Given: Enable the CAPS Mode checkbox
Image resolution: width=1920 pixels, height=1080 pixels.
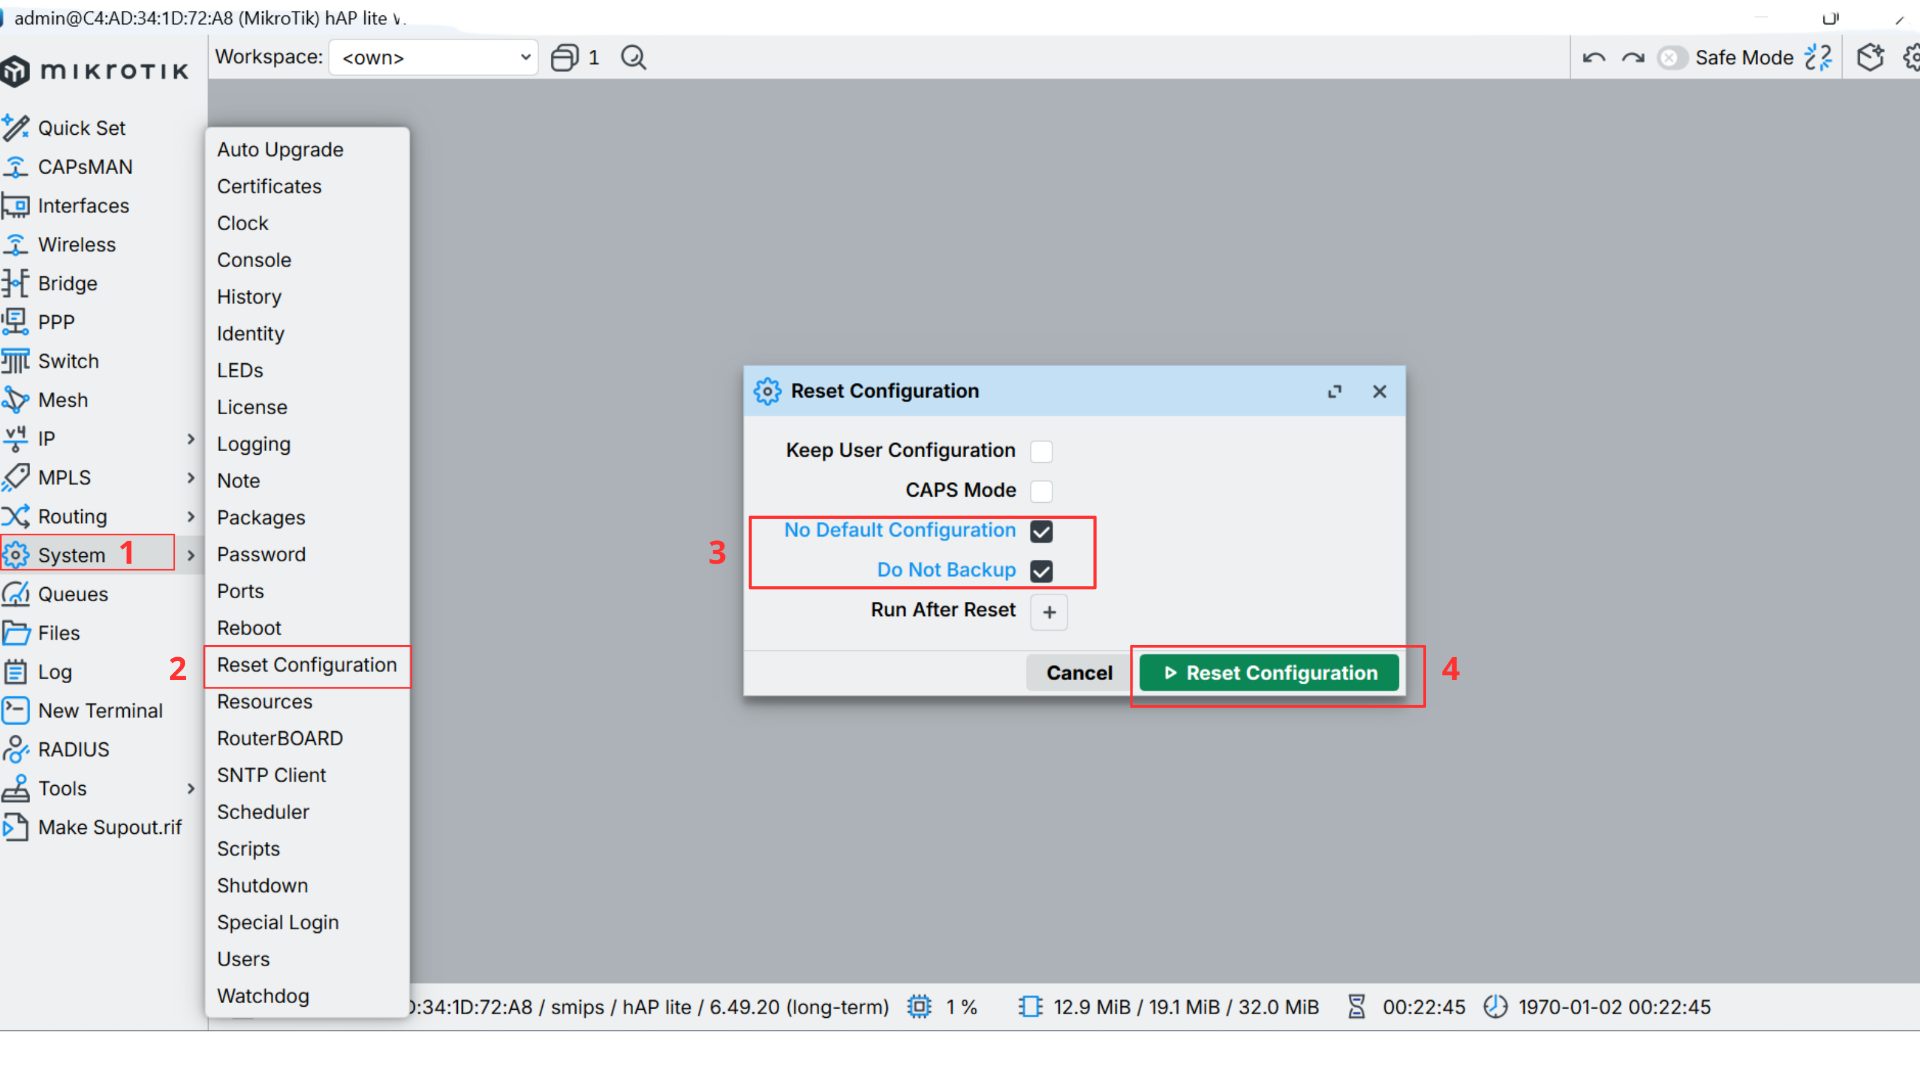Looking at the screenshot, I should tap(1041, 491).
